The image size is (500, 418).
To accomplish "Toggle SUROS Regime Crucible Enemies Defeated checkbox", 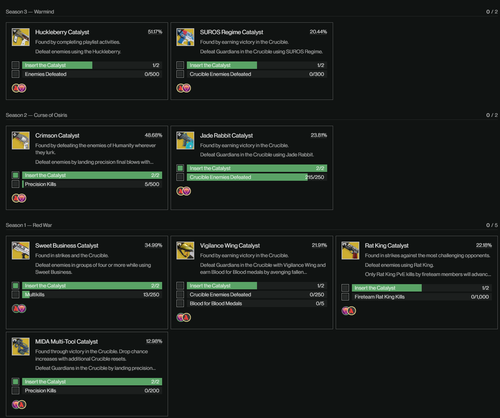I will [180, 74].
